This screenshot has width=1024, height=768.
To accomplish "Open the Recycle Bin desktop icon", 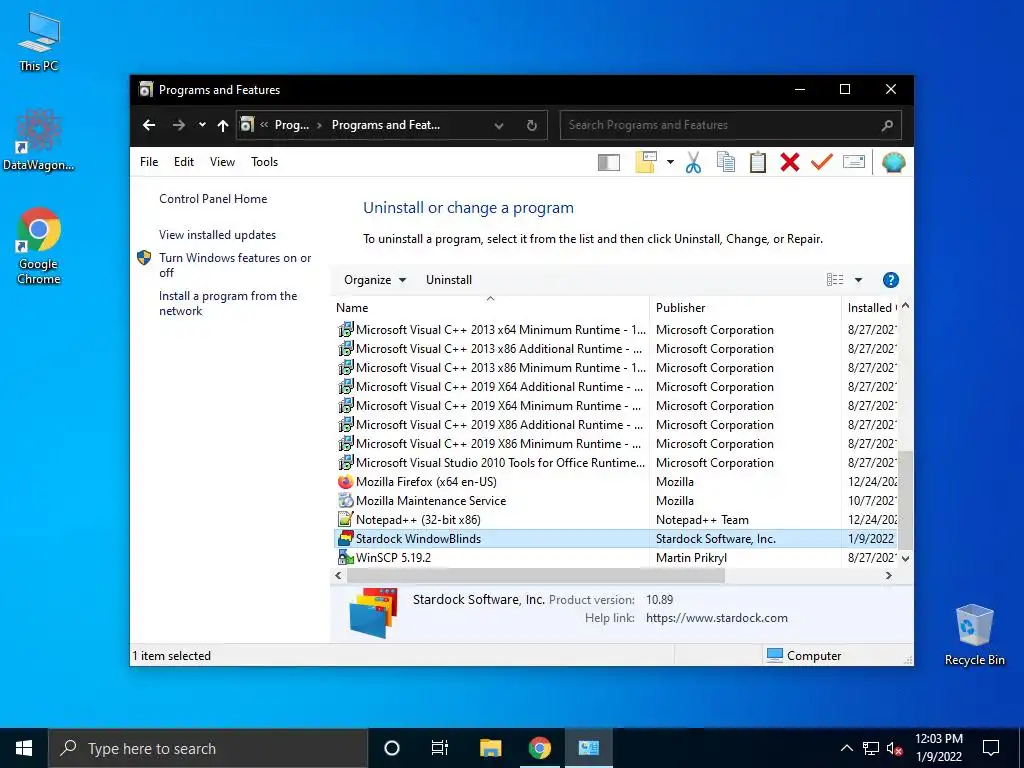I will (x=974, y=635).
